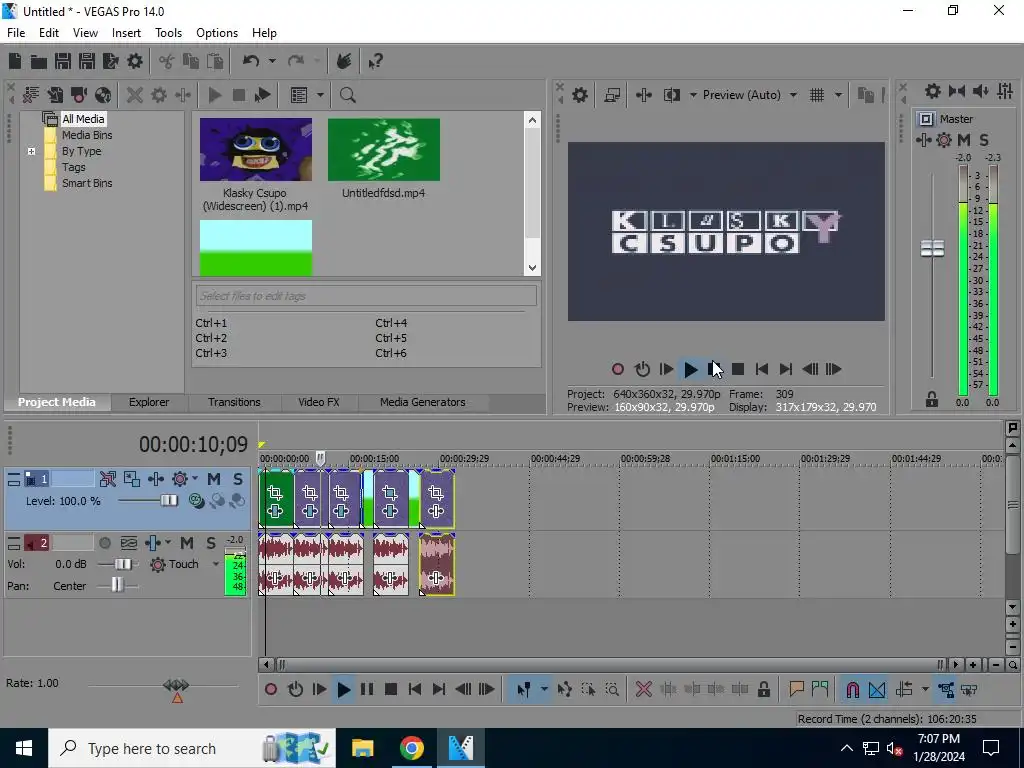Image resolution: width=1024 pixels, height=768 pixels.
Task: Open the Touch automation mode dropdown
Action: click(x=216, y=564)
